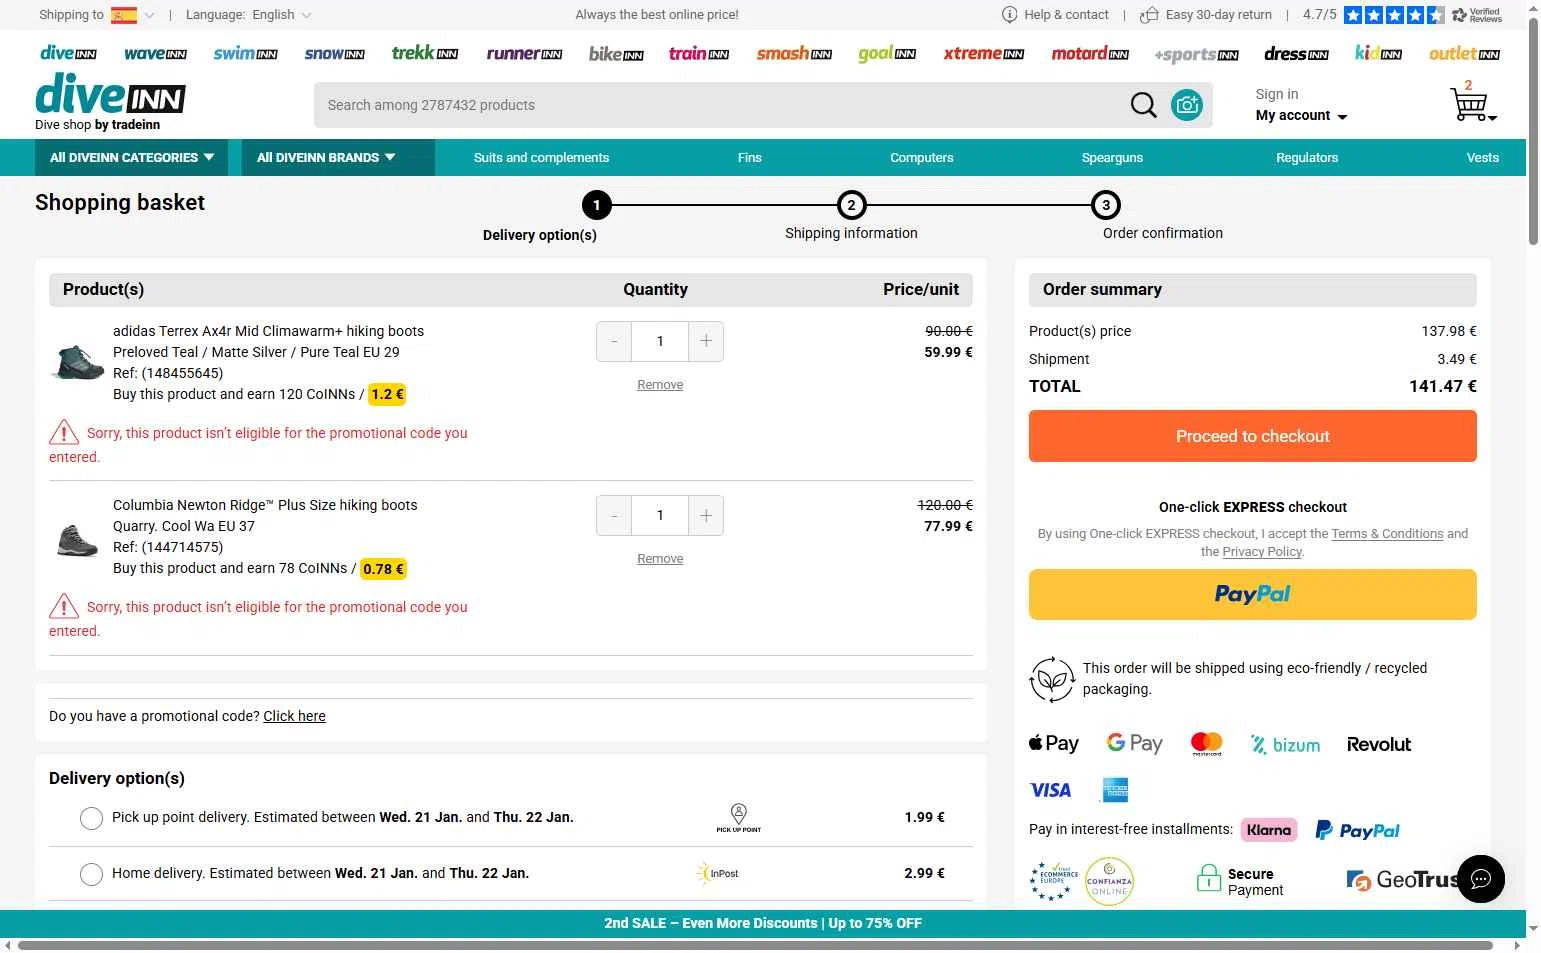Open the motardinn store logo
Image resolution: width=1541 pixels, height=953 pixels.
pyautogui.click(x=1090, y=53)
